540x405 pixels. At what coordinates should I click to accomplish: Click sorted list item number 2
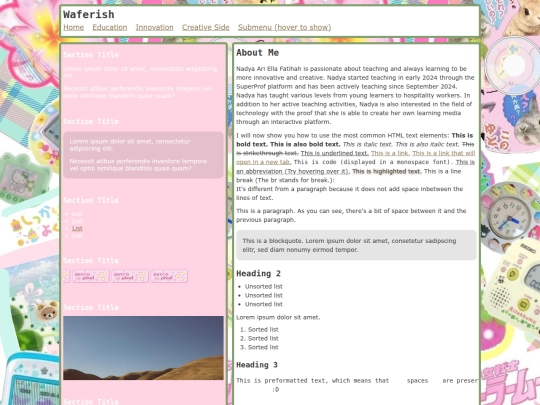pos(263,339)
